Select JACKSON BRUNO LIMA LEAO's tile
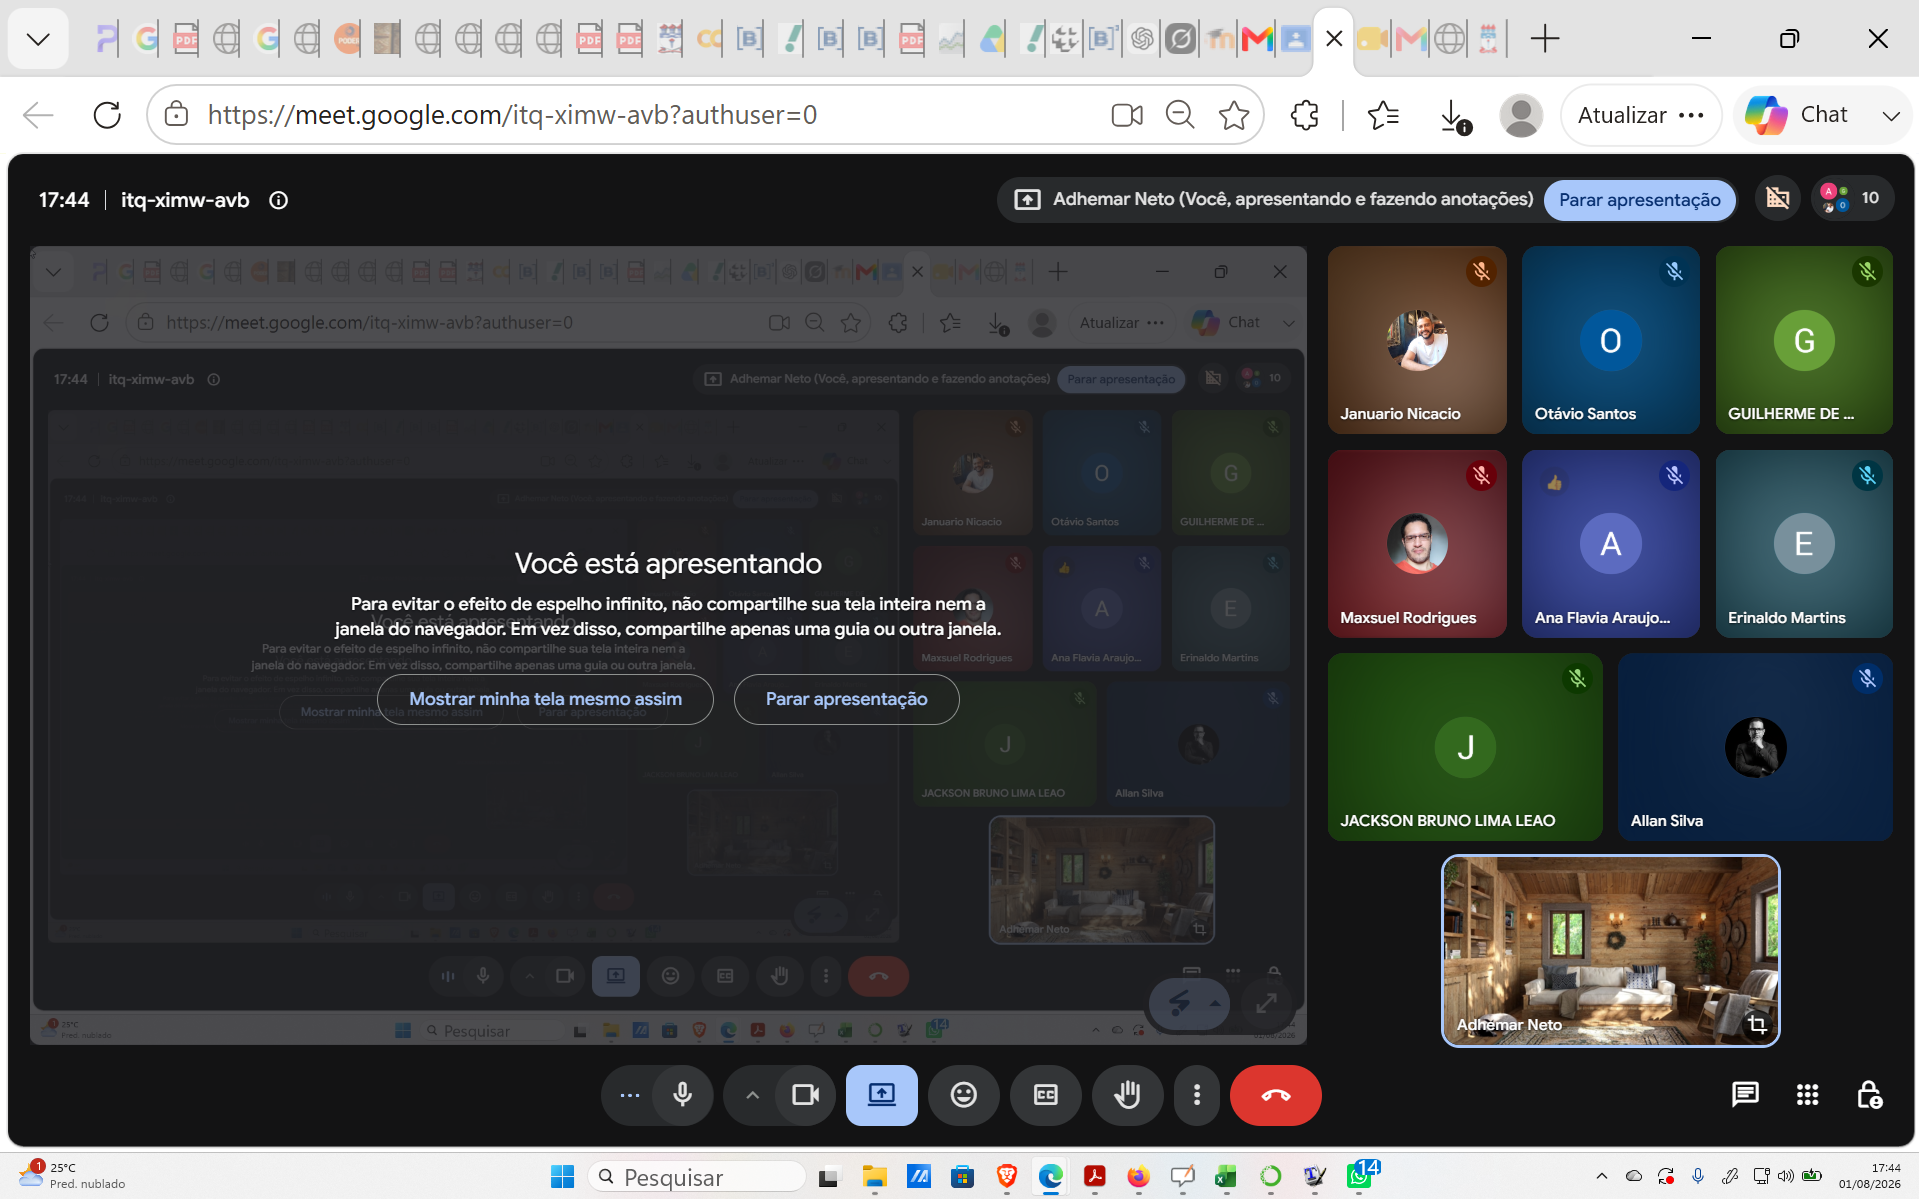The width and height of the screenshot is (1919, 1199). pyautogui.click(x=1465, y=747)
